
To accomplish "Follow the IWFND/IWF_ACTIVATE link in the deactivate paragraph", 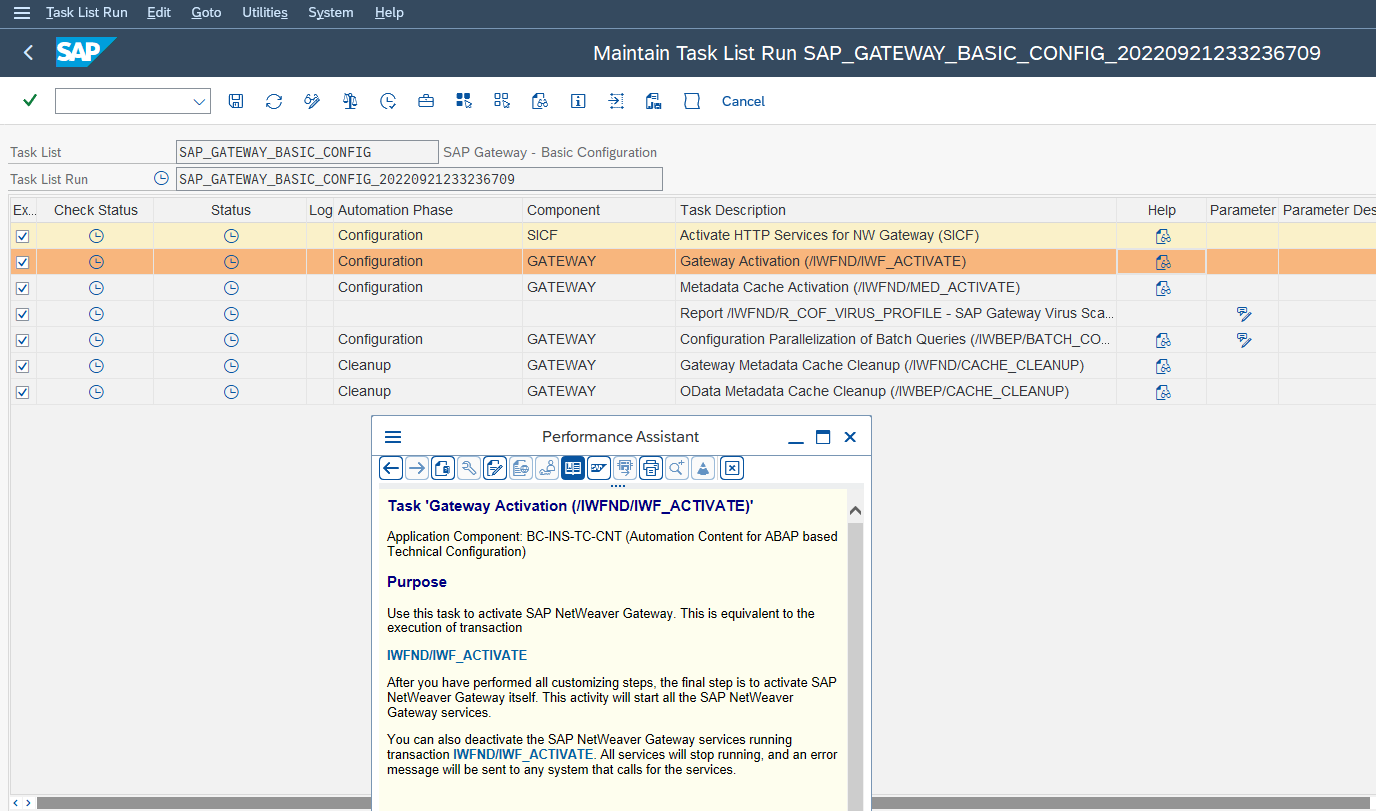I will coord(523,754).
